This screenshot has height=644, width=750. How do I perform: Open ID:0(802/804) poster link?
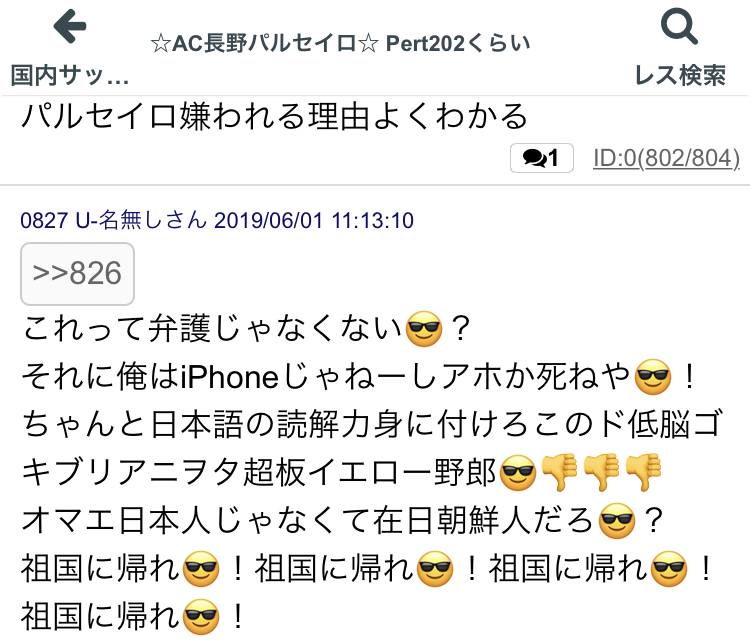click(x=666, y=158)
